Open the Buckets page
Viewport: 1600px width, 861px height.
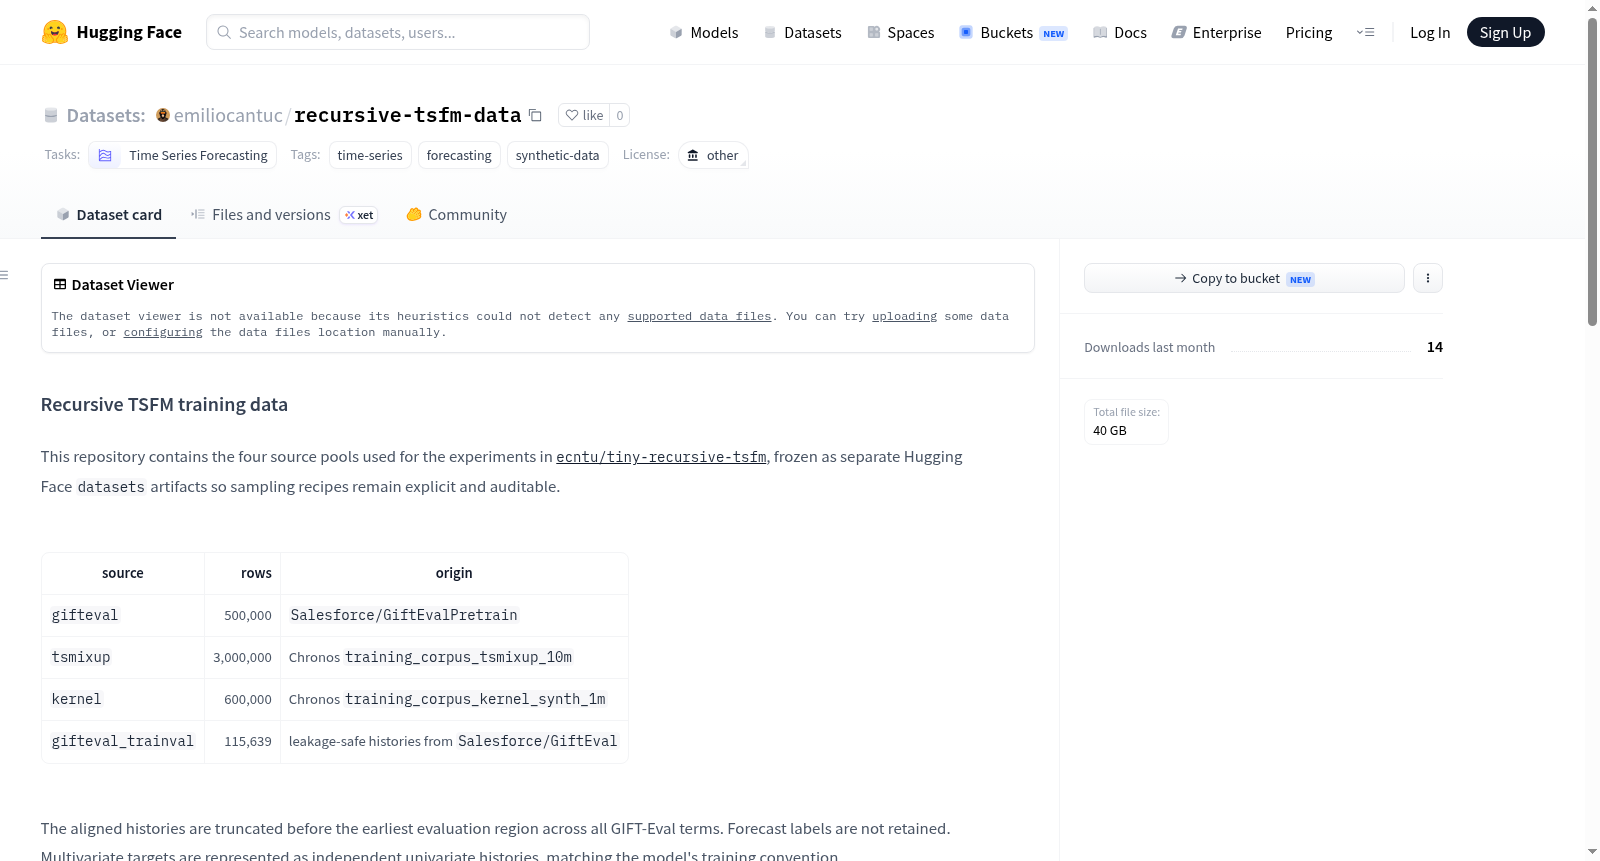pos(1013,32)
